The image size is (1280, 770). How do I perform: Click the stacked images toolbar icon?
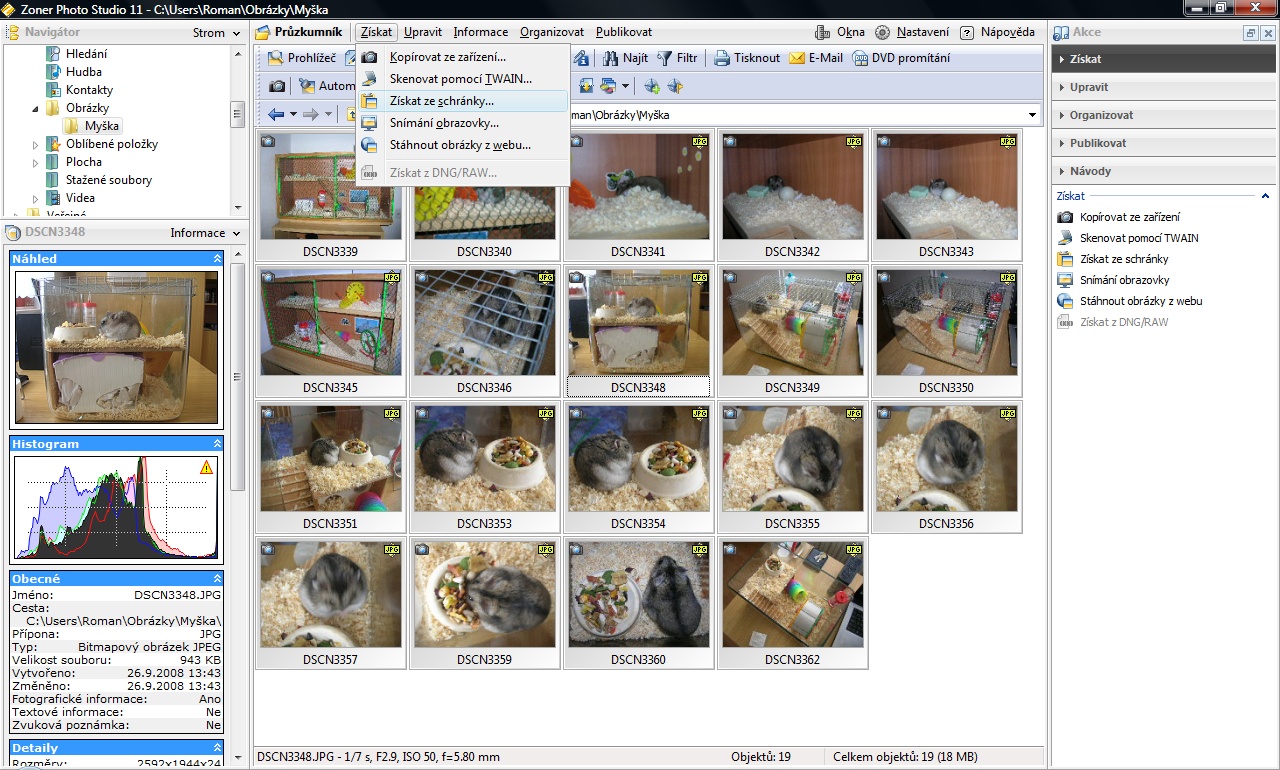point(608,86)
